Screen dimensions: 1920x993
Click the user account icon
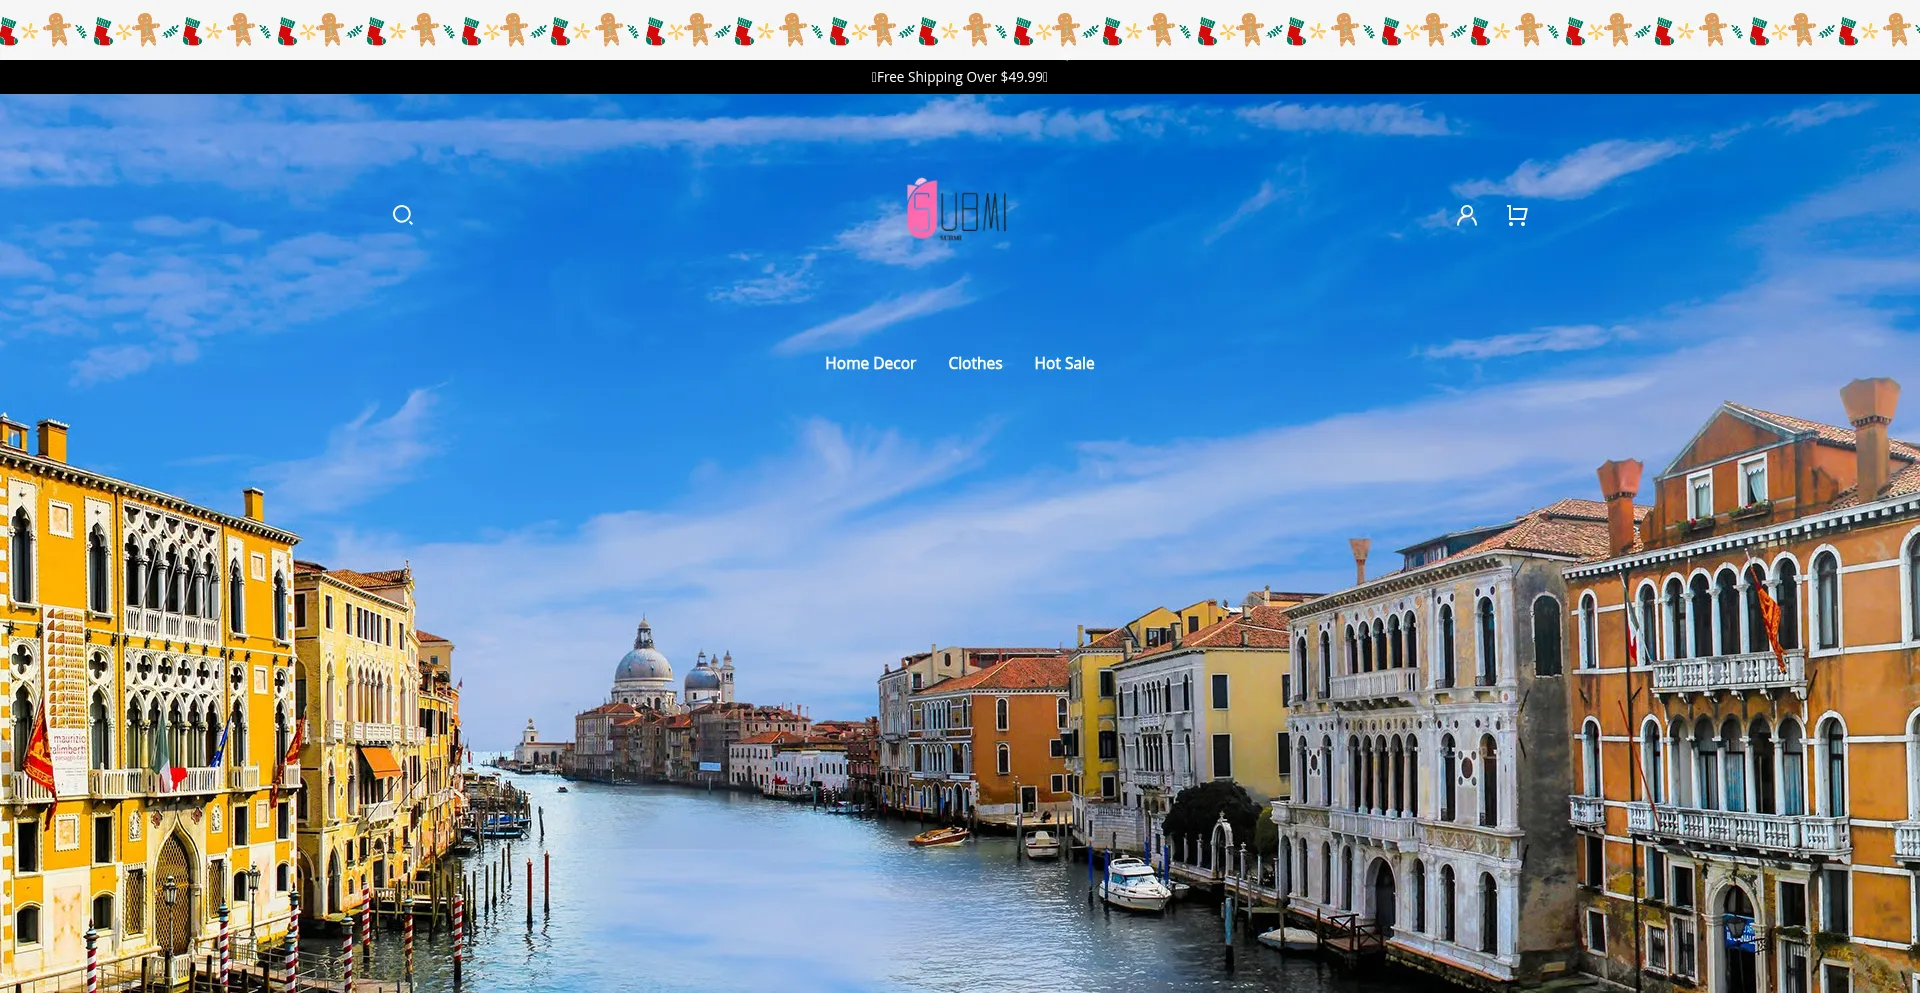point(1466,215)
